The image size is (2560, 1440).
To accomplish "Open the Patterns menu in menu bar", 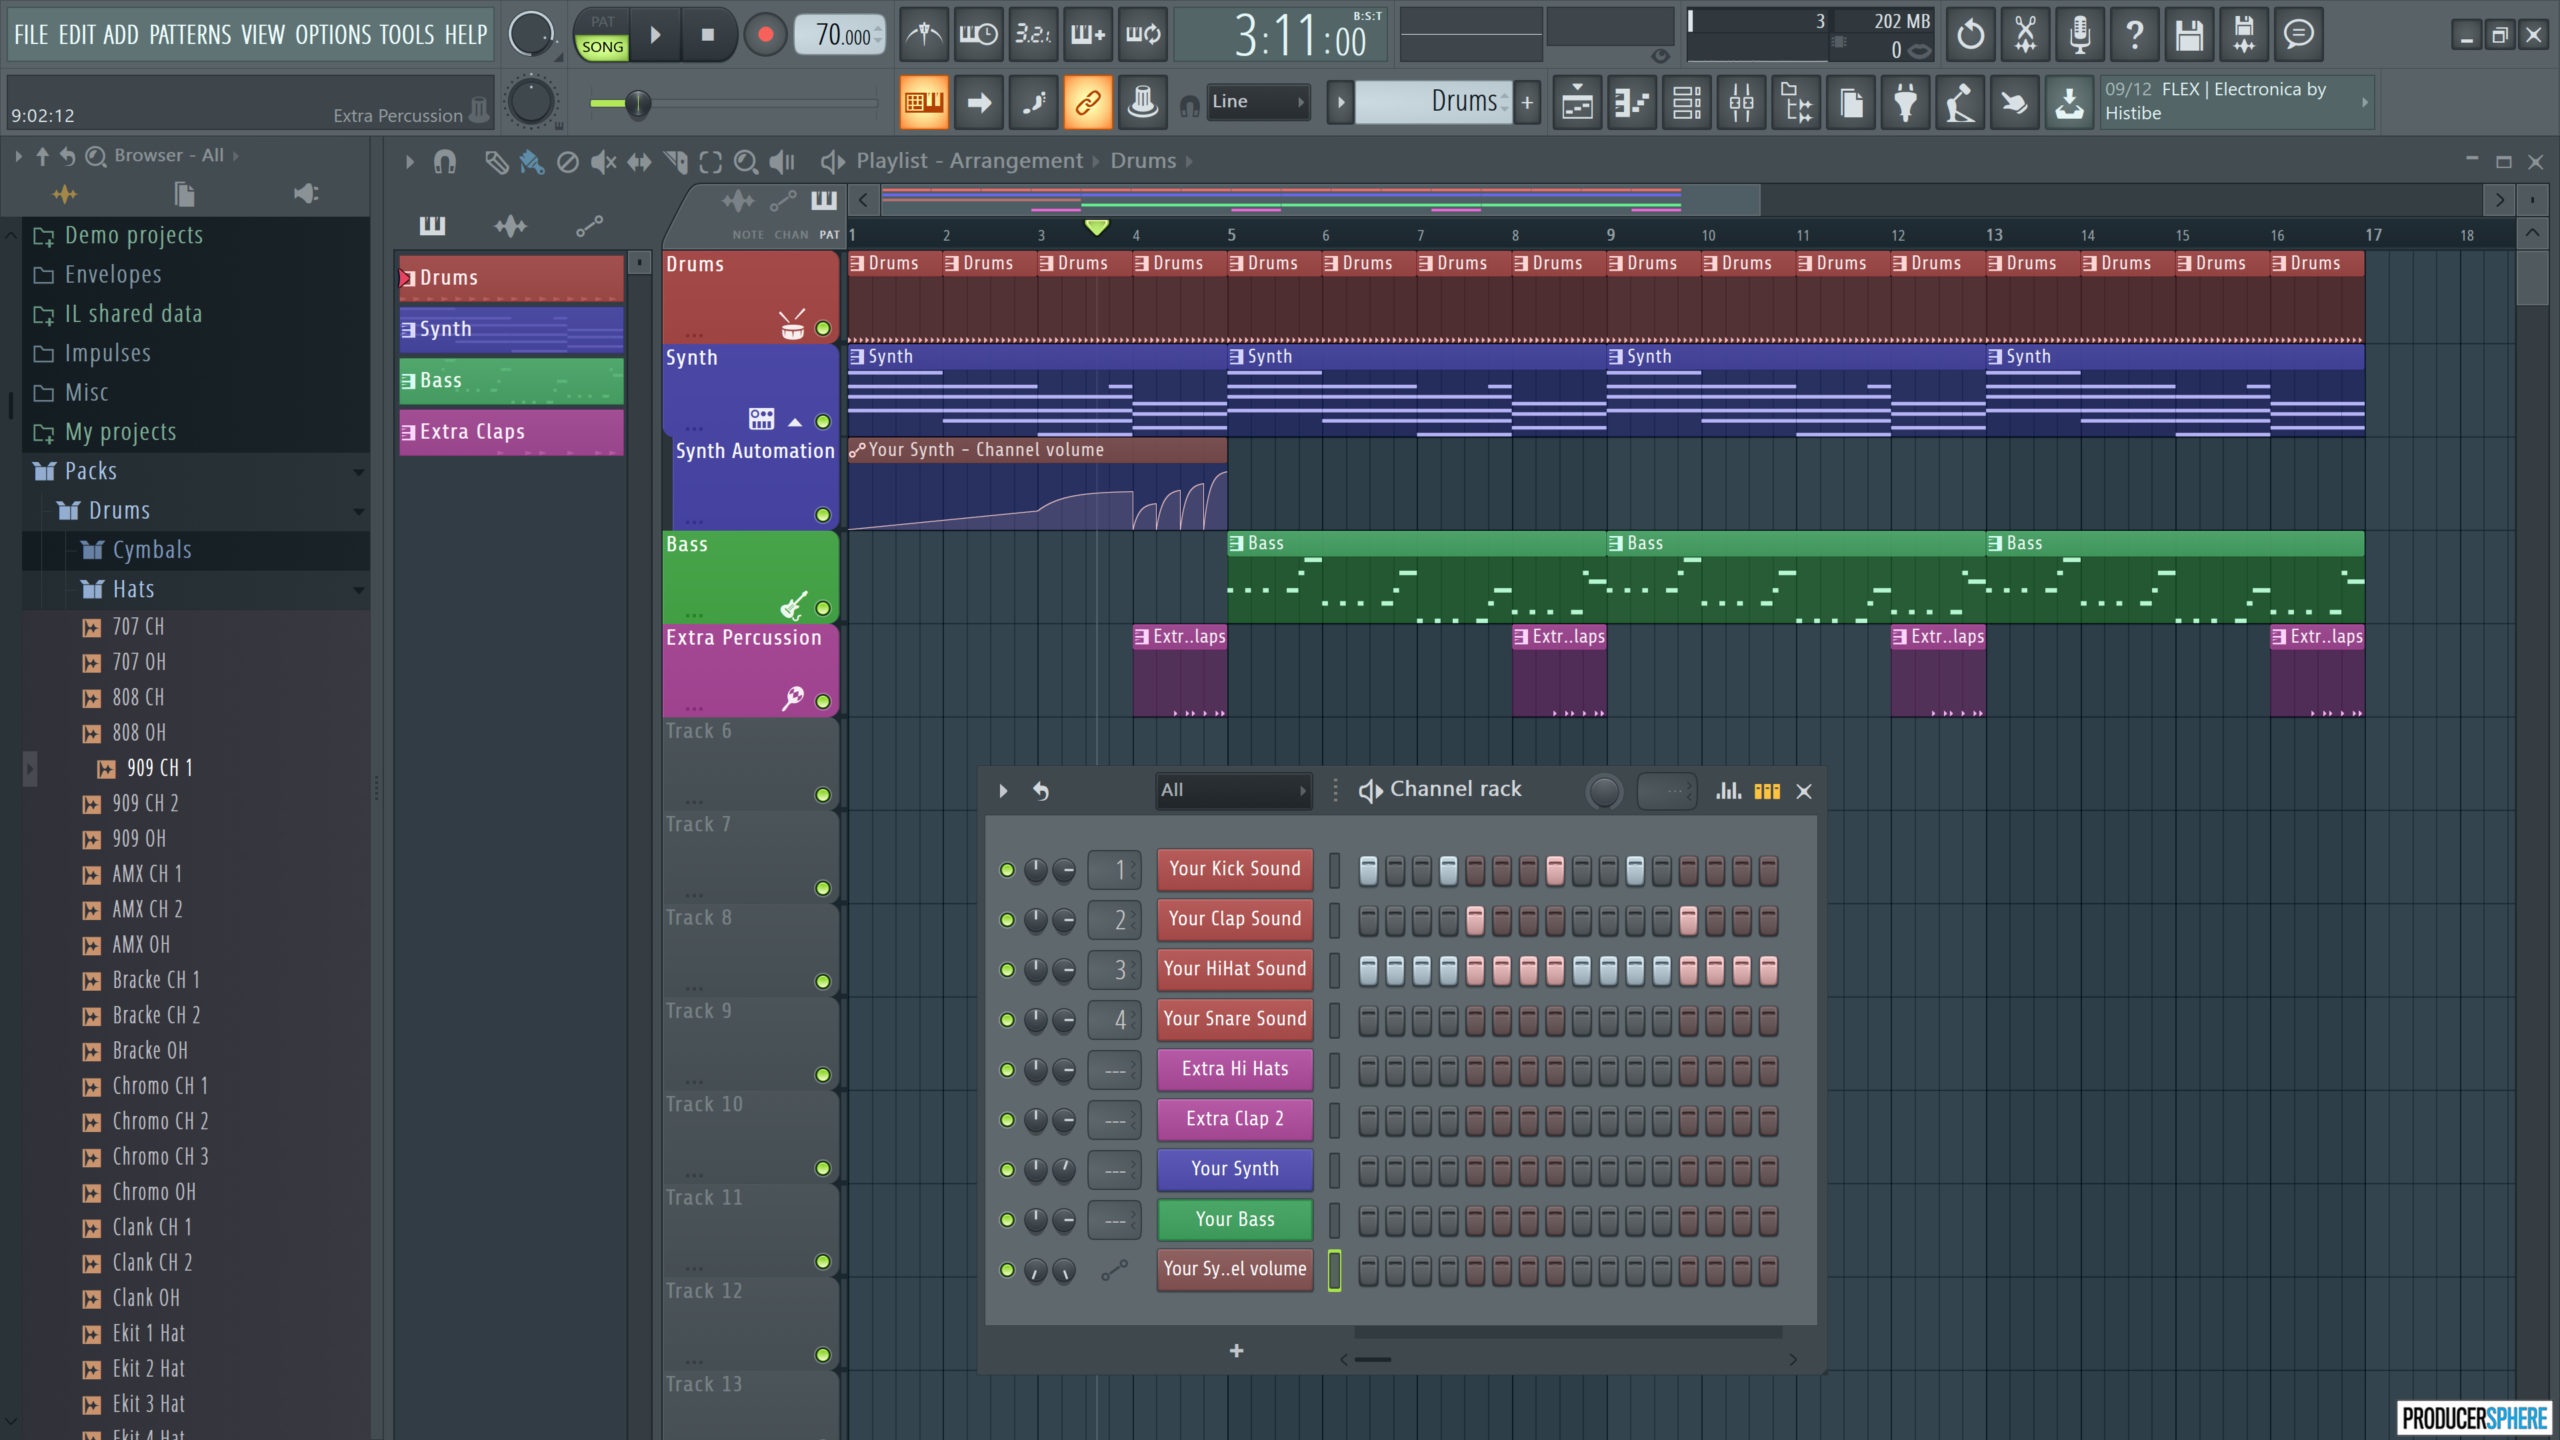I will coord(186,32).
